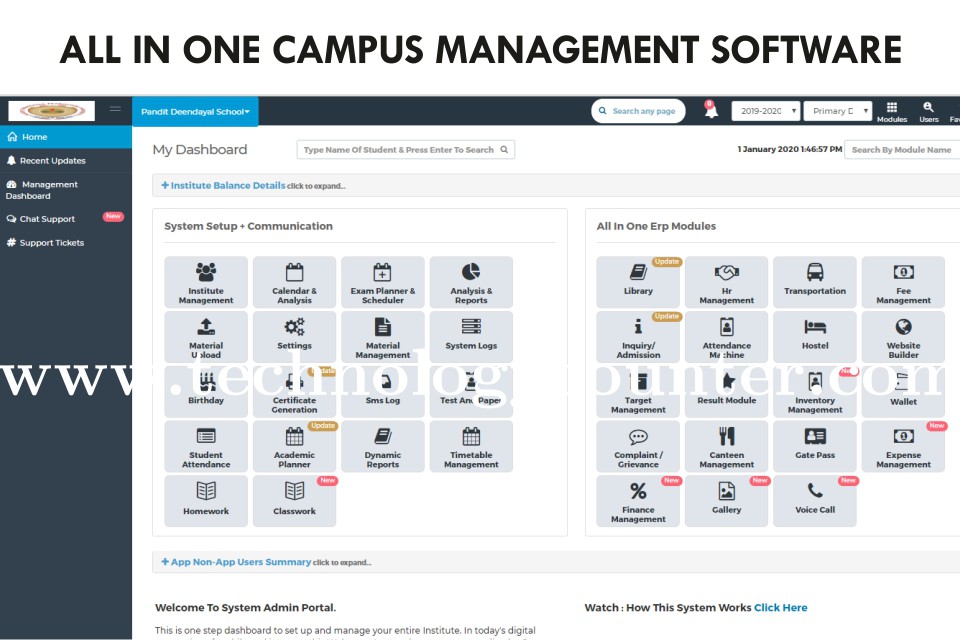The height and width of the screenshot is (640, 960).
Task: Open the Timetable Management tile
Action: (x=471, y=446)
